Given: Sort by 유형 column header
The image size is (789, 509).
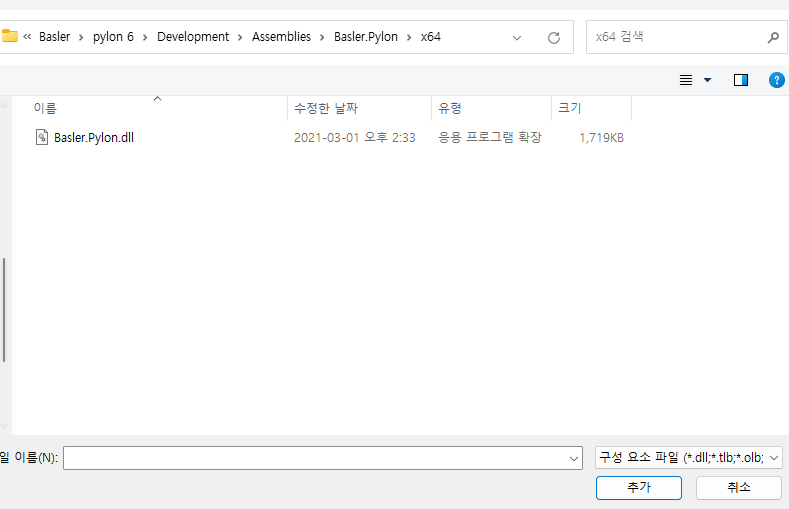Looking at the screenshot, I should 491,108.
